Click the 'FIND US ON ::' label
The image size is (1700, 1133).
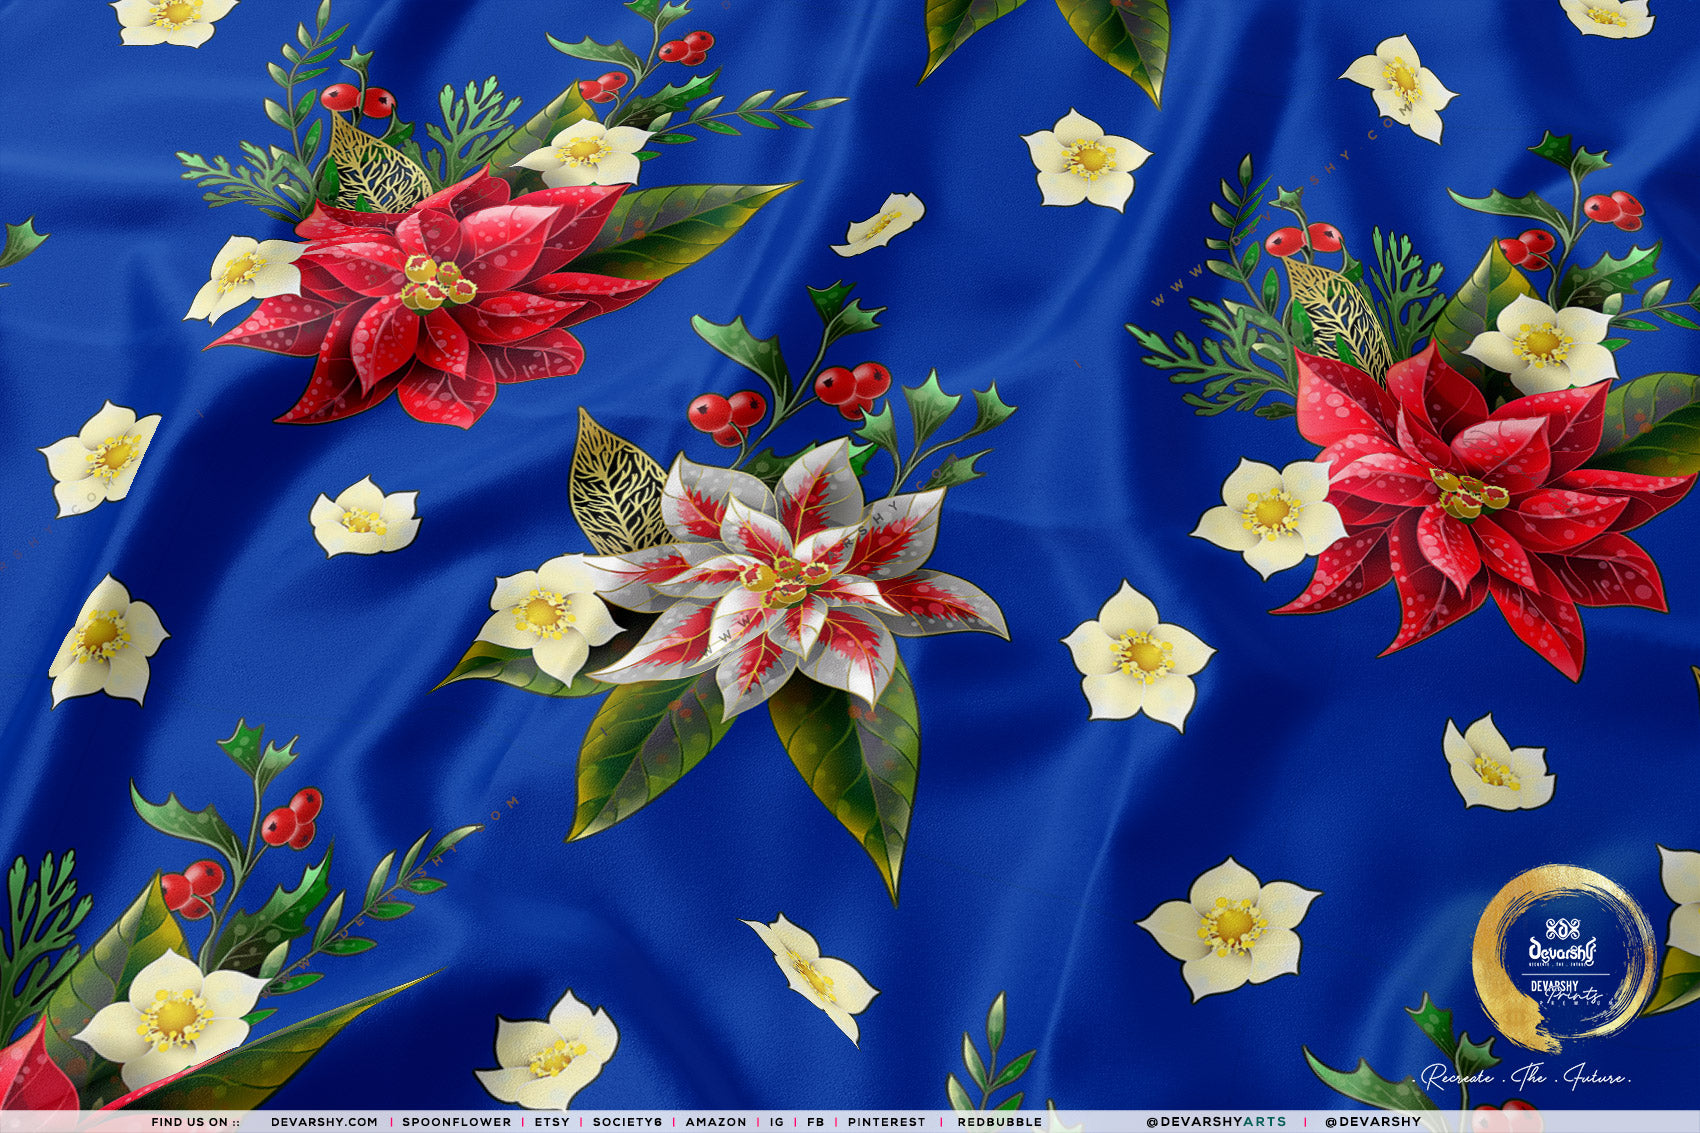[195, 1122]
